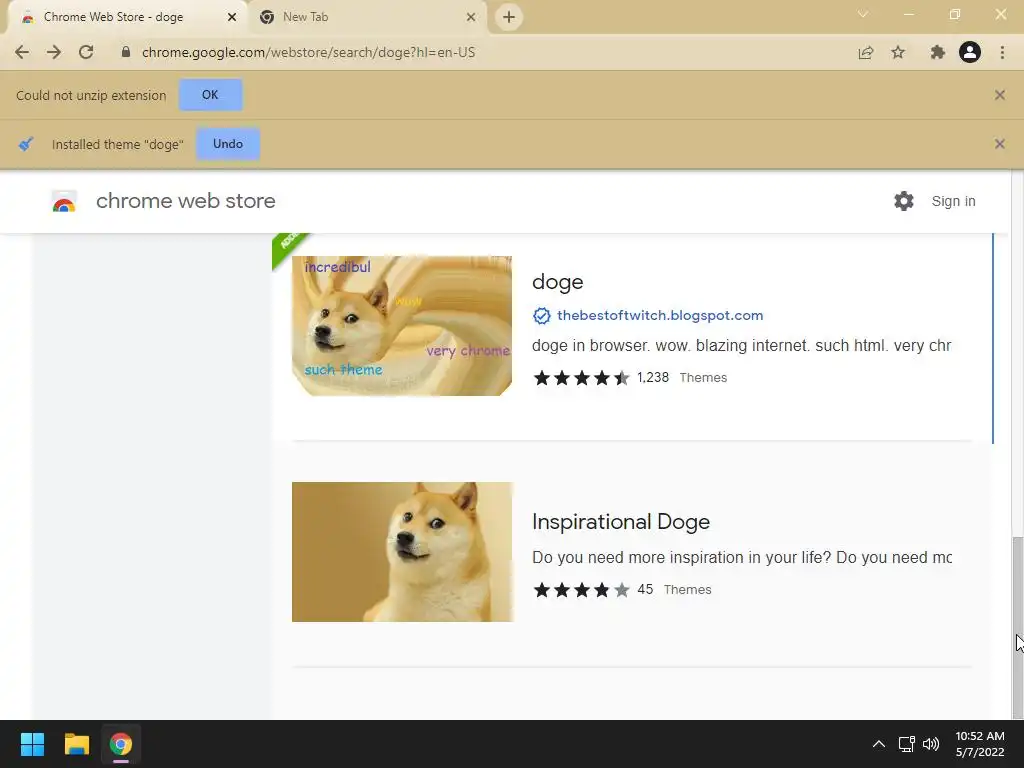Click 'Themes' label on Inspirational Doge

[688, 589]
